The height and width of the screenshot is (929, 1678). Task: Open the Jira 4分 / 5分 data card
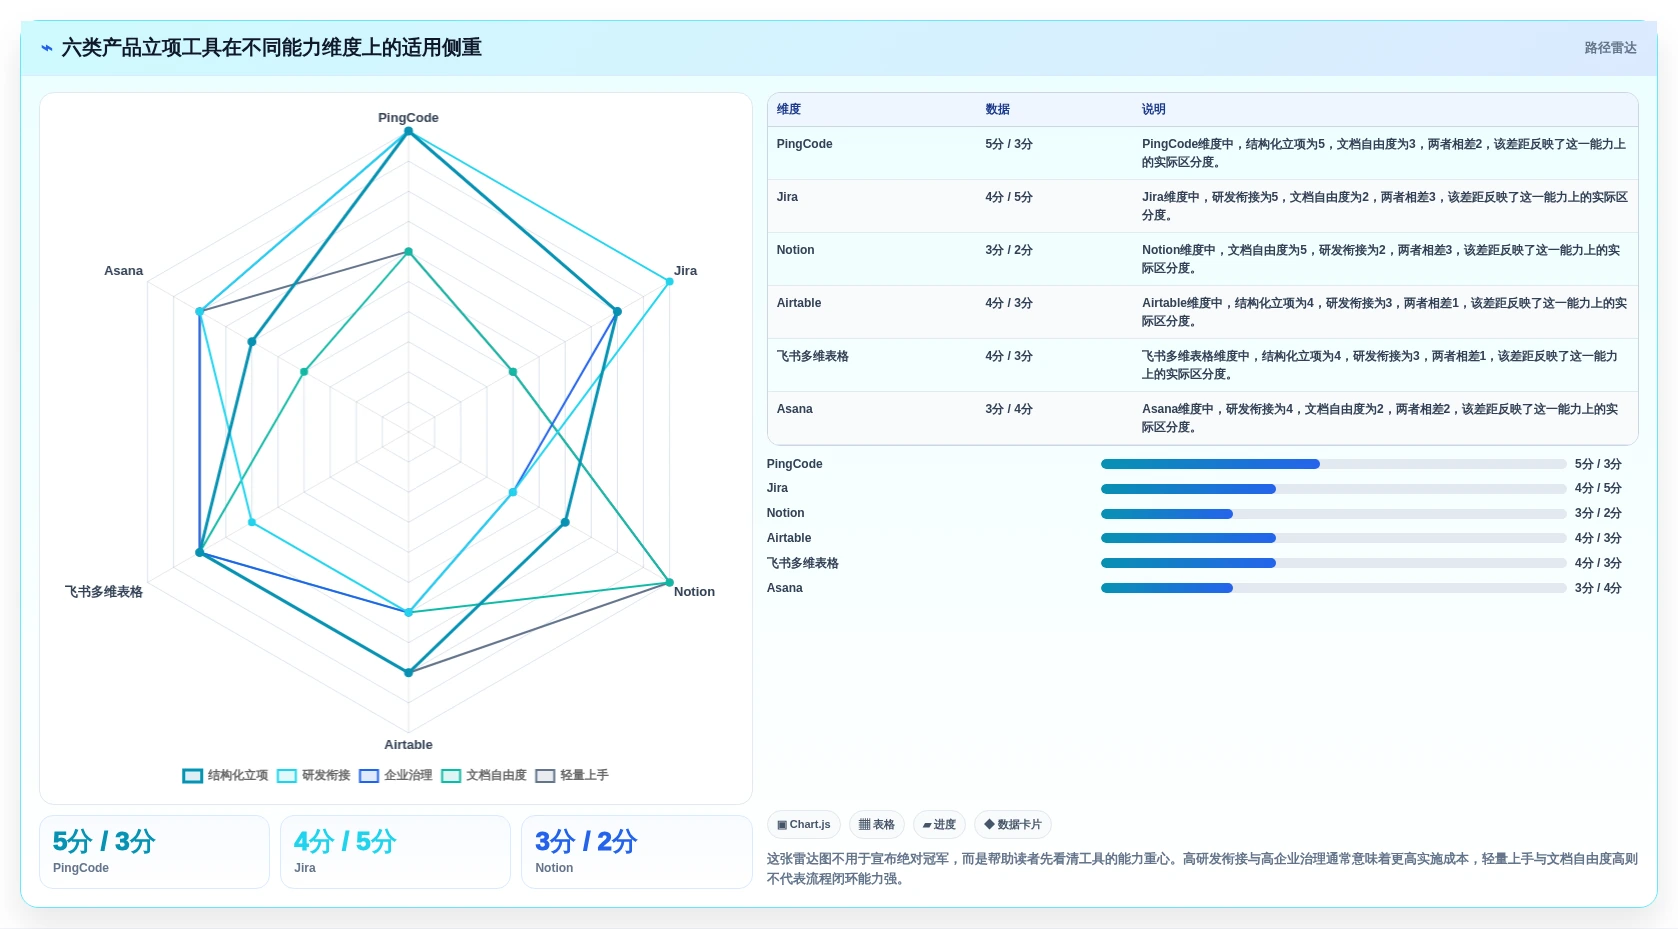[395, 852]
